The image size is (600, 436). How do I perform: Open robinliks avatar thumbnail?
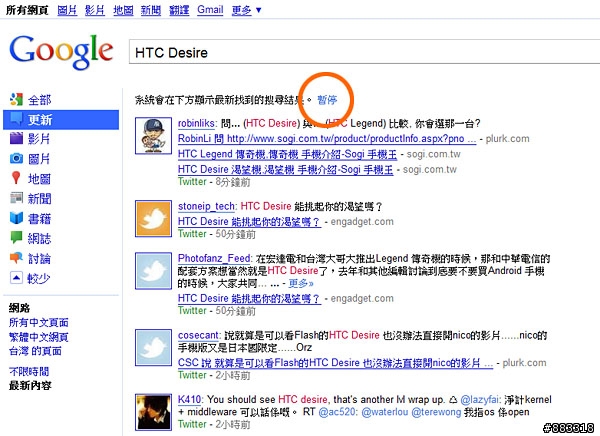153,136
